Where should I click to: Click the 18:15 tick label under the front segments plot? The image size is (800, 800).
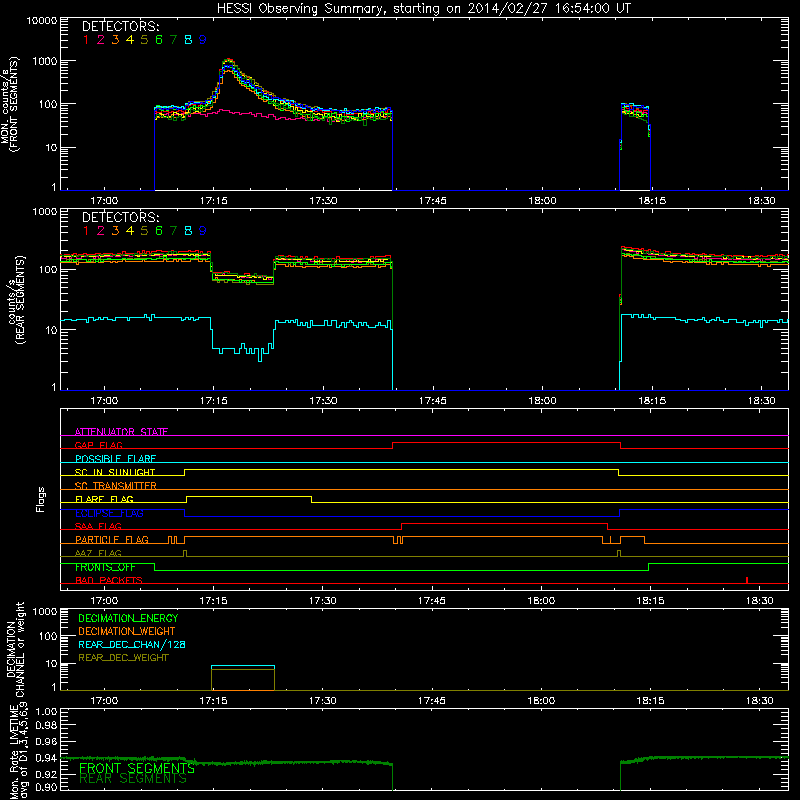[652, 201]
